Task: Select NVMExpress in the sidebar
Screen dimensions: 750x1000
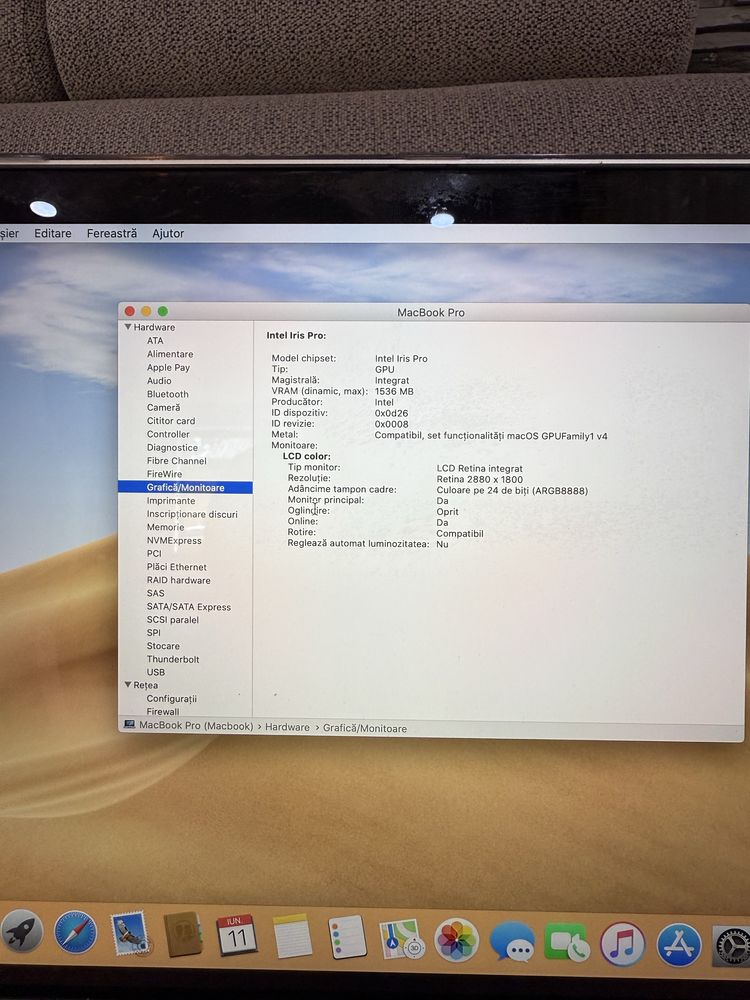Action: point(174,540)
